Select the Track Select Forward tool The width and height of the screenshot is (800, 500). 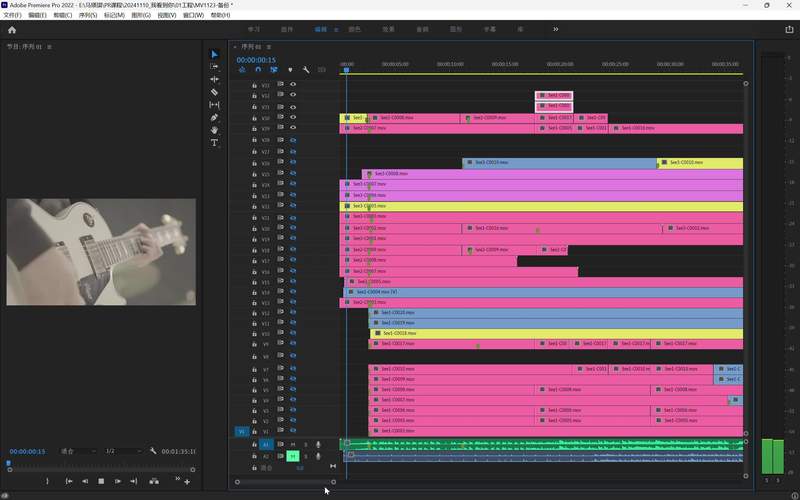(x=214, y=66)
